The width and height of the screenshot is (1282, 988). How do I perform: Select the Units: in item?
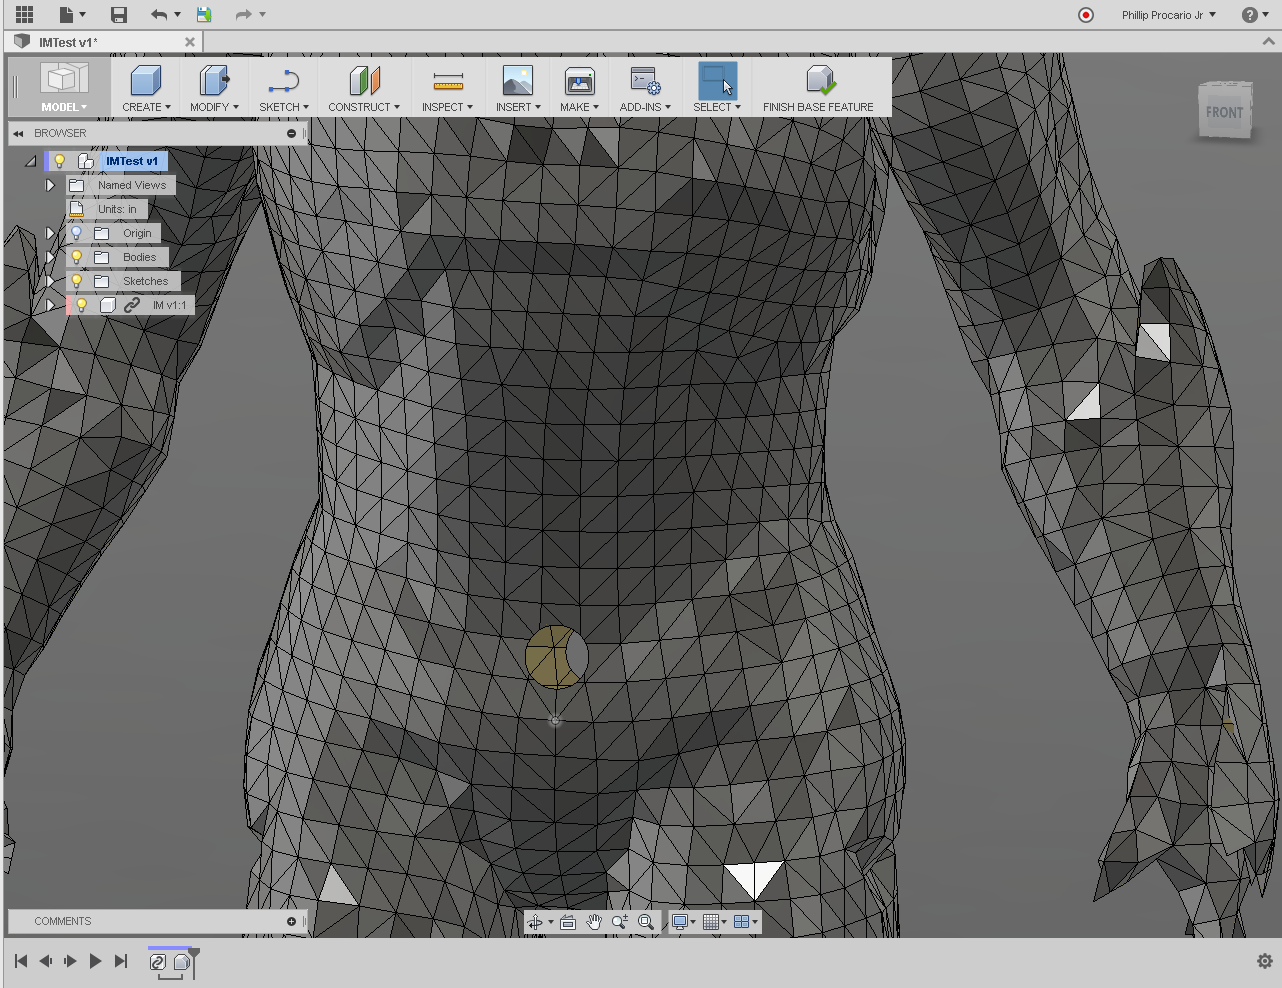coord(117,209)
